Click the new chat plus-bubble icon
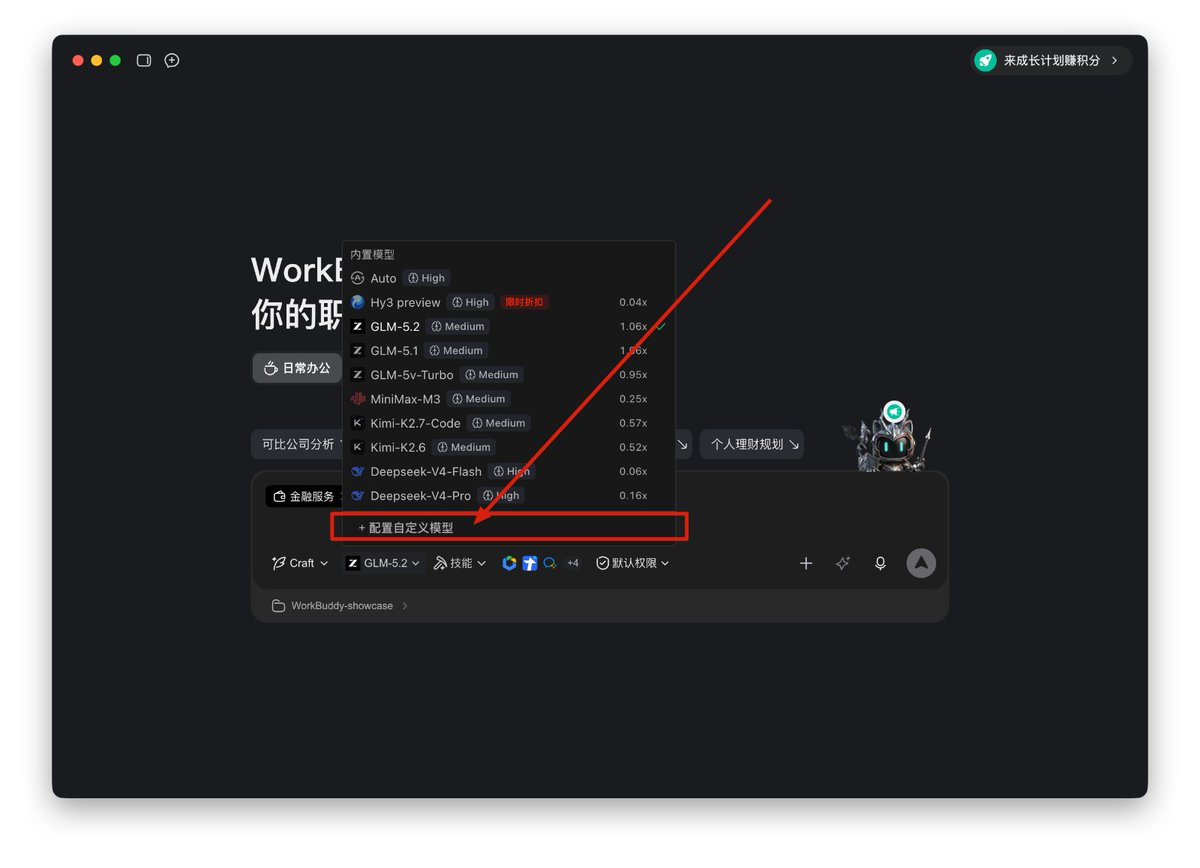Viewport: 1200px width, 868px height. pos(172,60)
